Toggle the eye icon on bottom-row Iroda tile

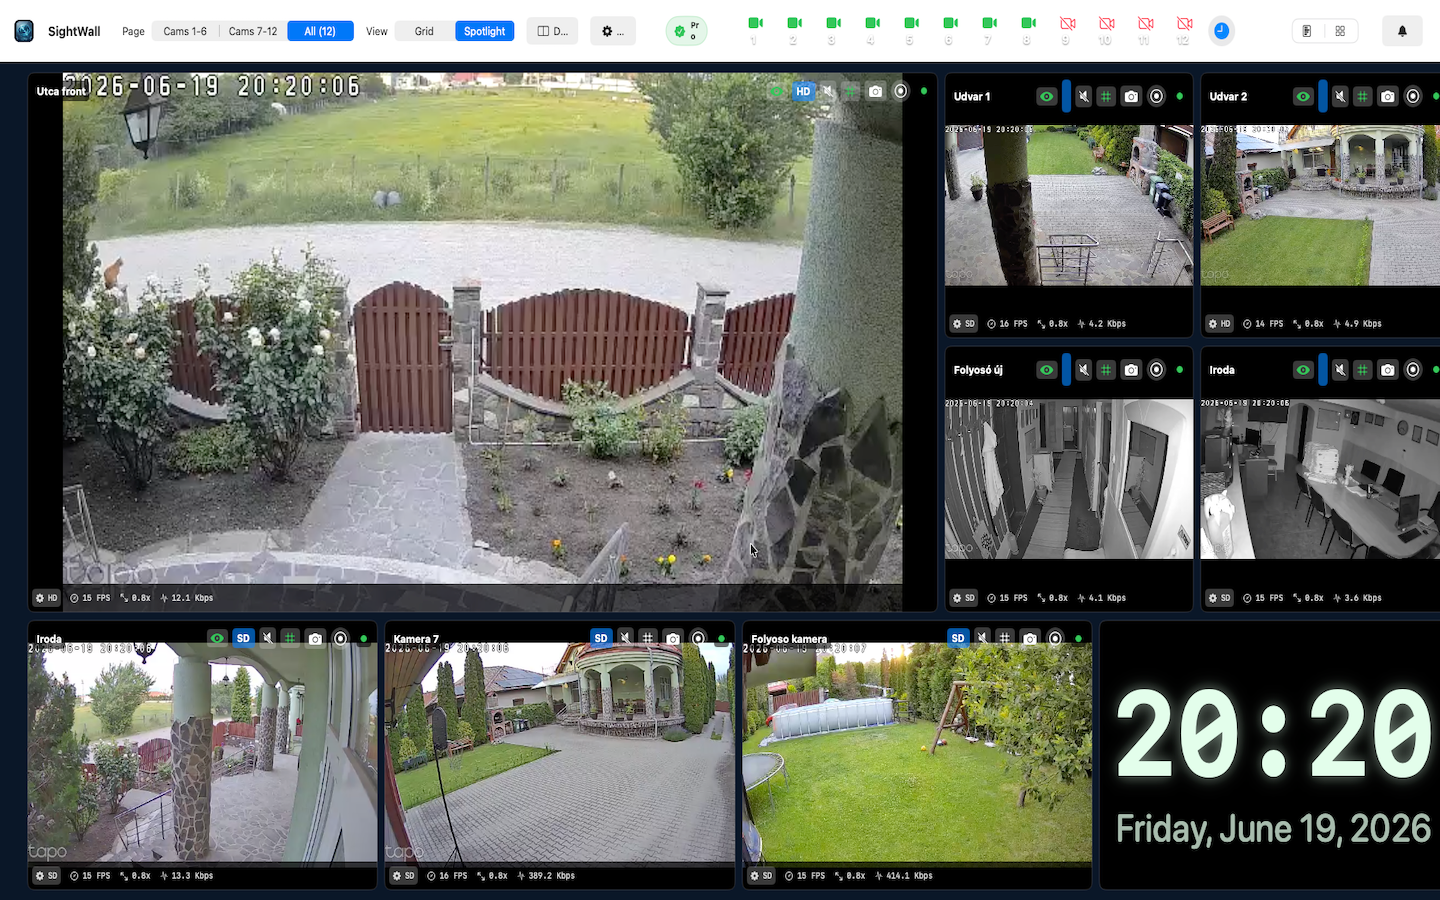pyautogui.click(x=217, y=638)
